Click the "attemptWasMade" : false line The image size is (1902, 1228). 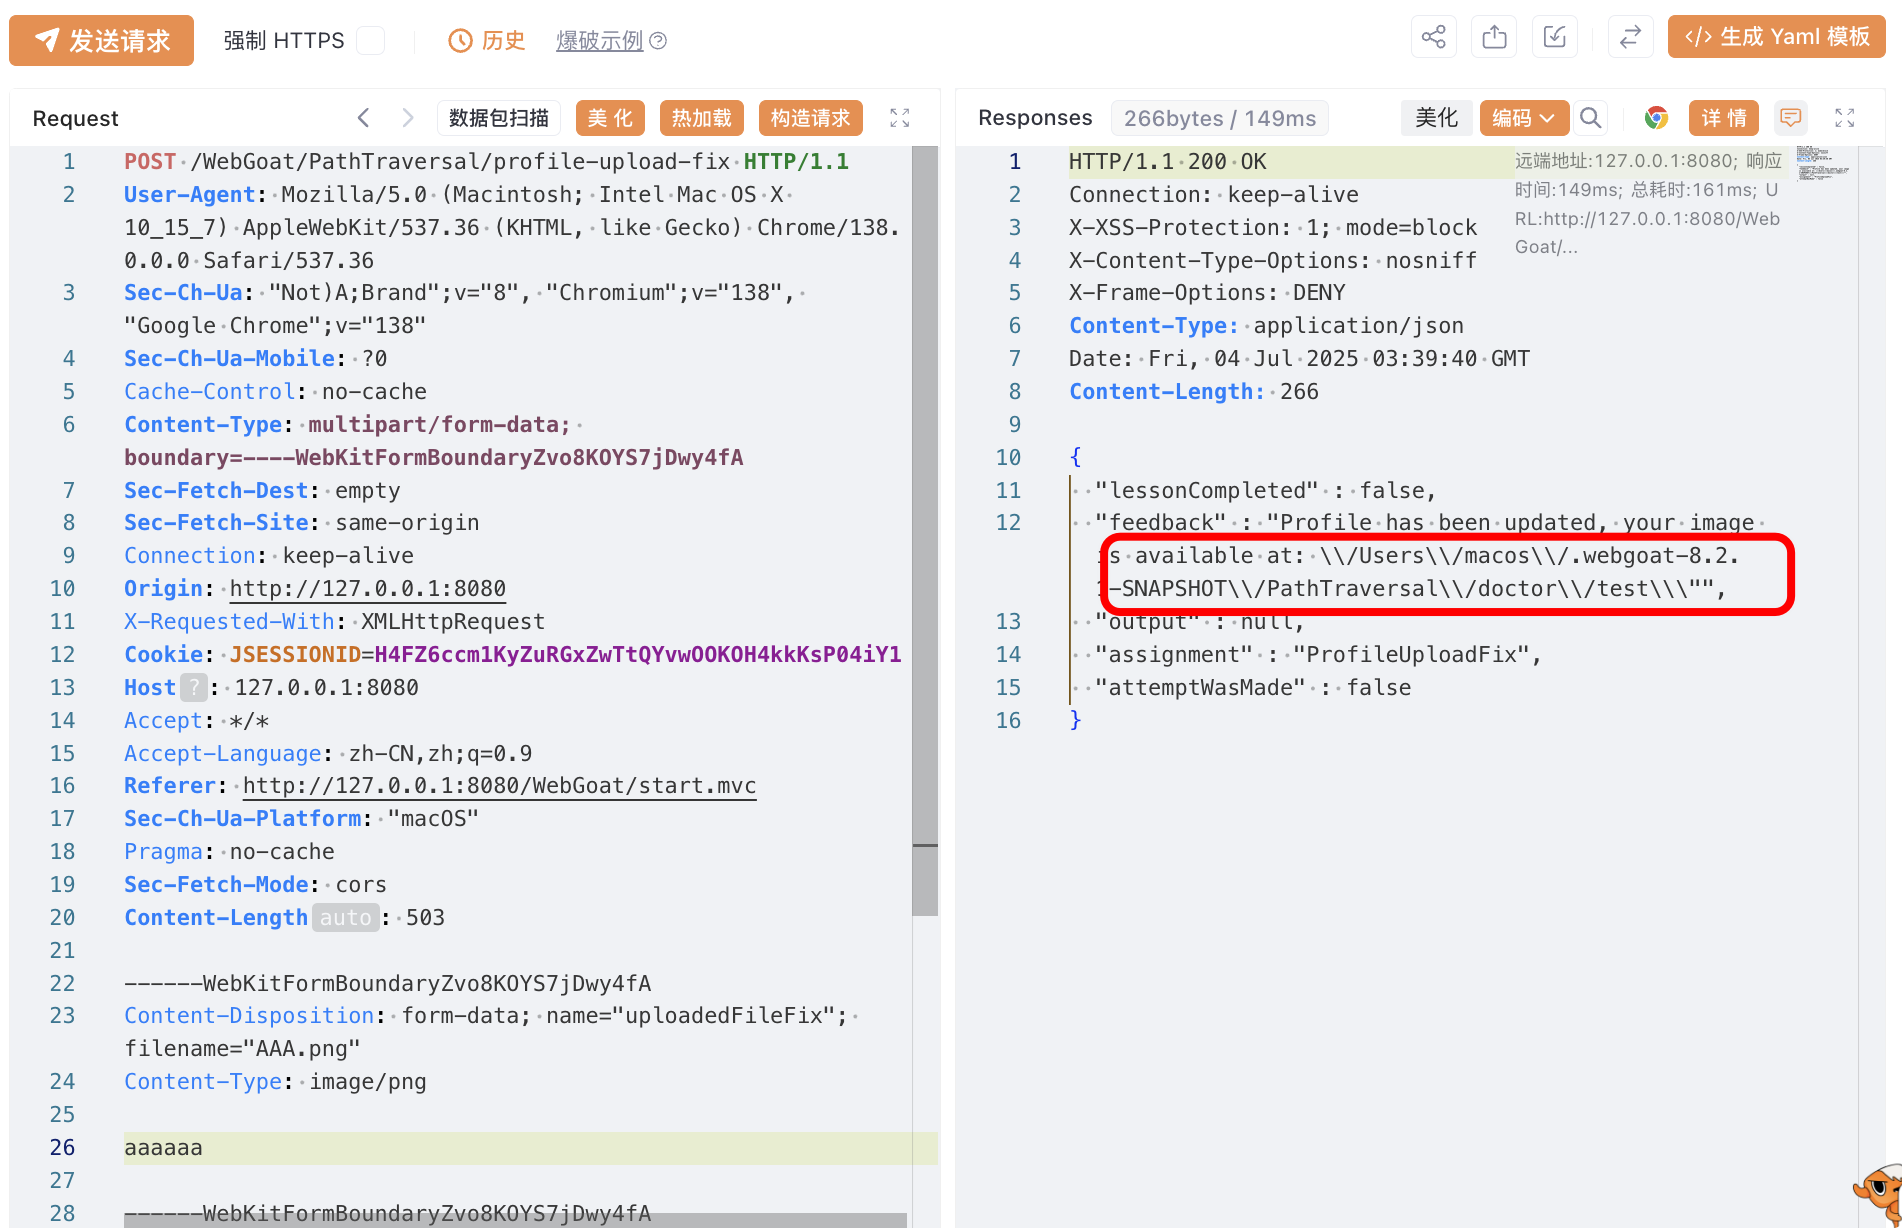pos(1253,688)
